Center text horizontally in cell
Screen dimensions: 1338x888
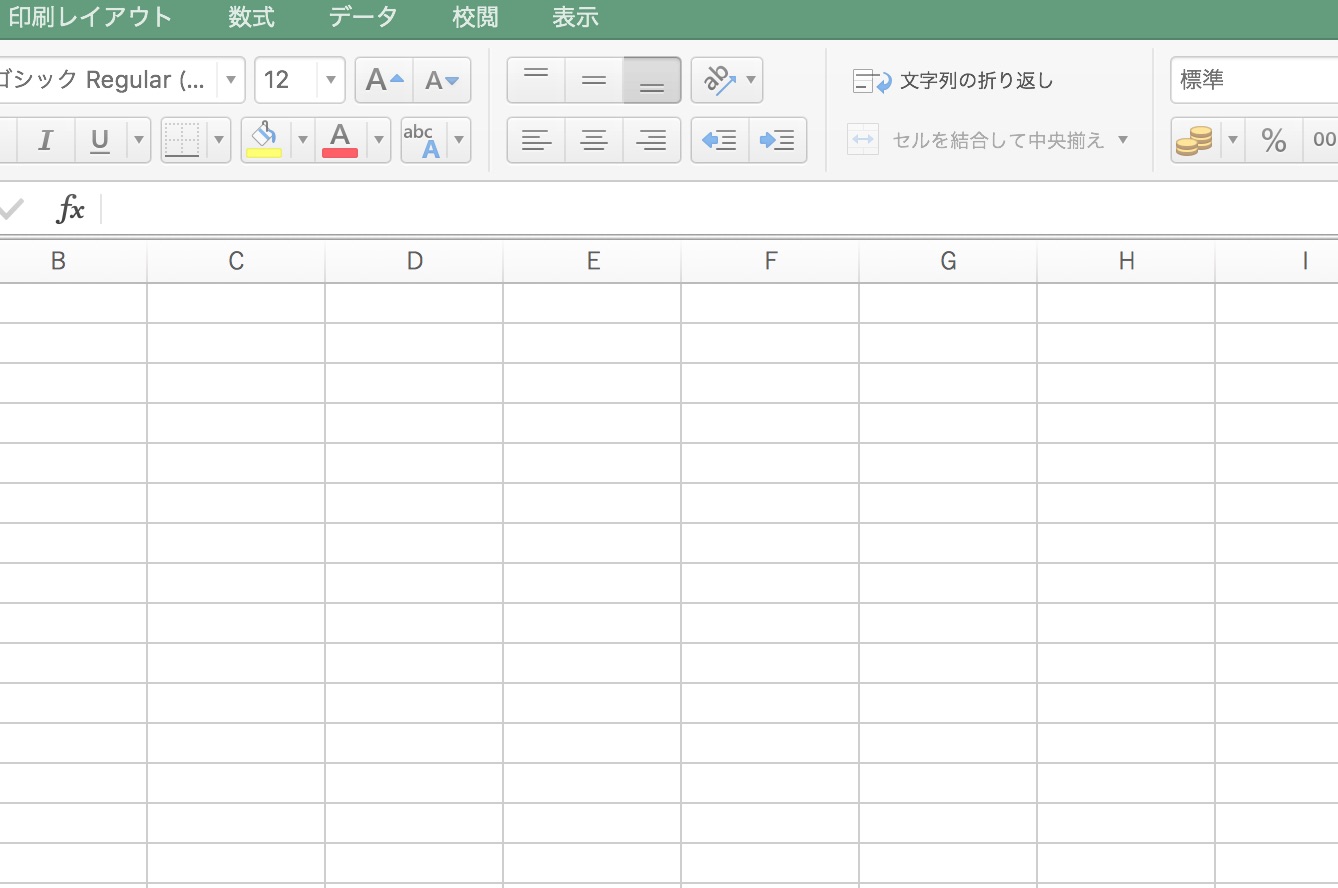(594, 140)
